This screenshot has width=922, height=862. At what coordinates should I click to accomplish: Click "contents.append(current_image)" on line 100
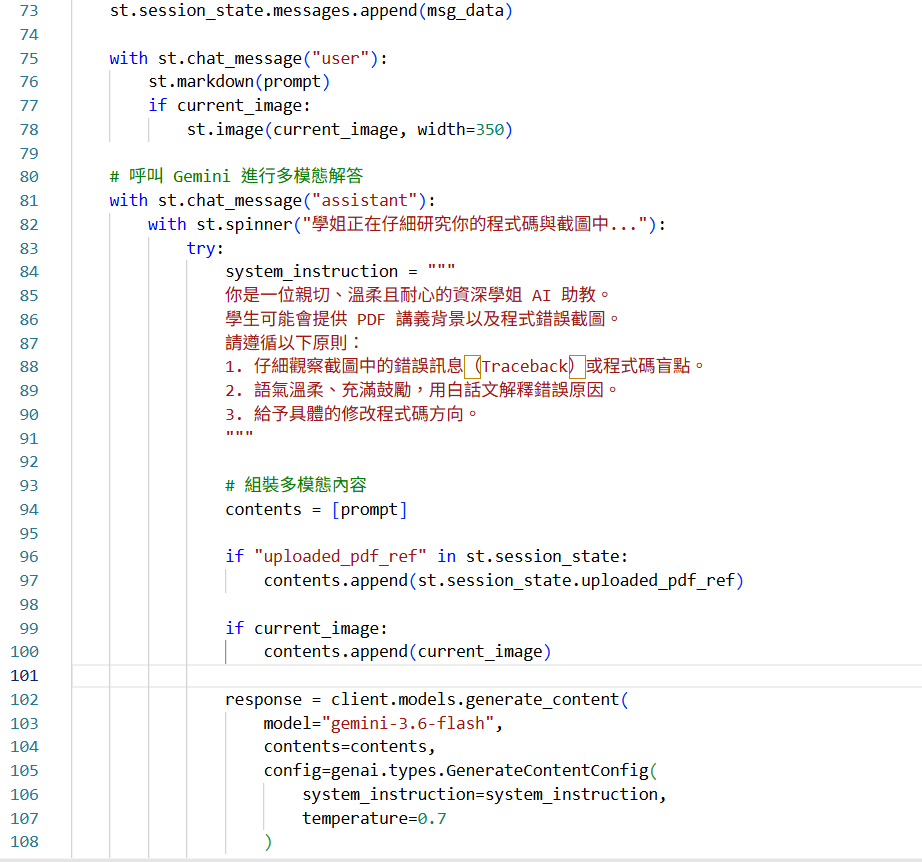[x=407, y=652]
